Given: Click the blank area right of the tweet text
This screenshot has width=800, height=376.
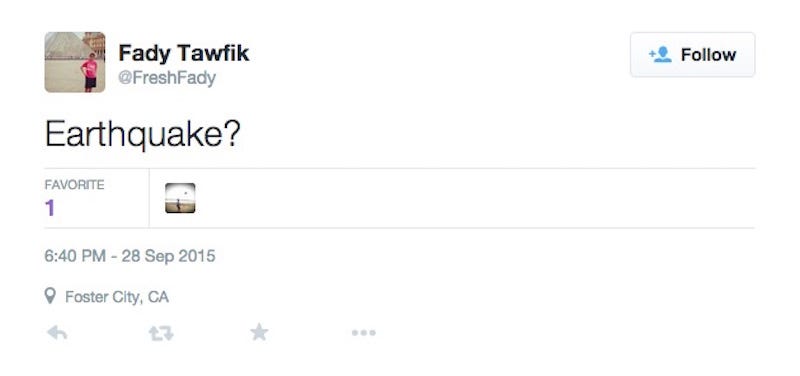Looking at the screenshot, I should [x=497, y=135].
